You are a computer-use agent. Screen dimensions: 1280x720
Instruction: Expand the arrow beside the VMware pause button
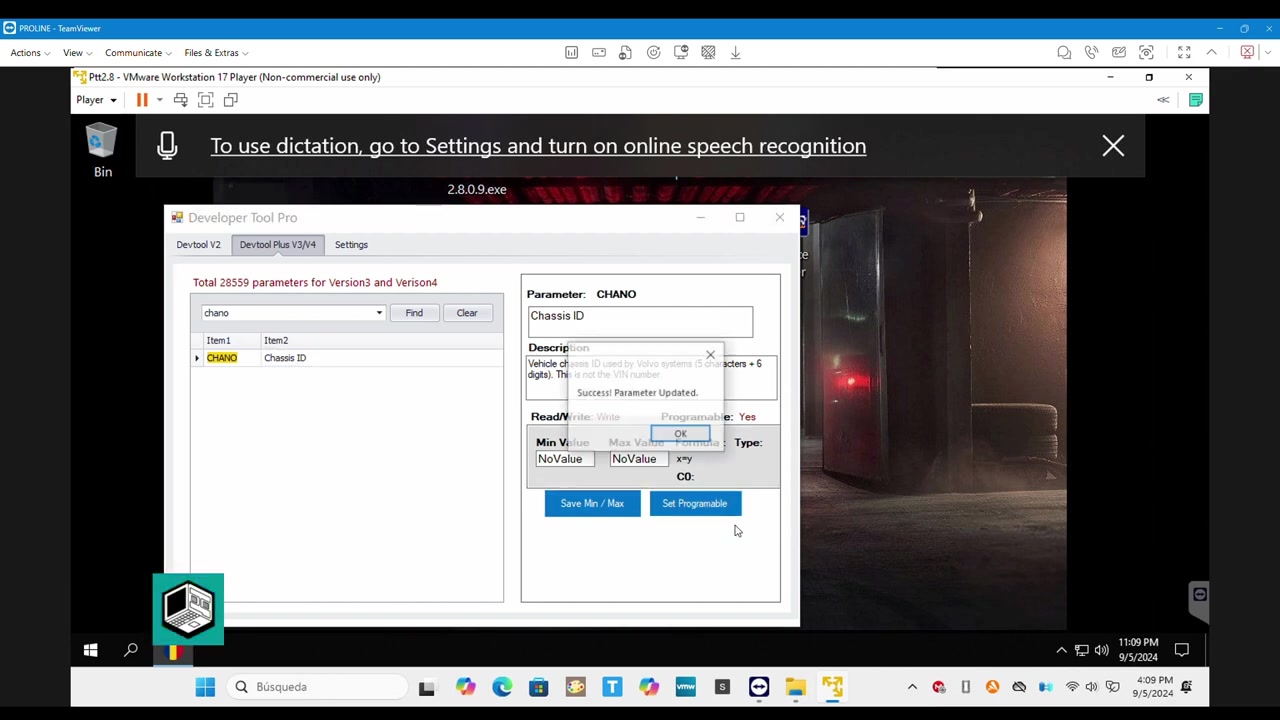(159, 100)
